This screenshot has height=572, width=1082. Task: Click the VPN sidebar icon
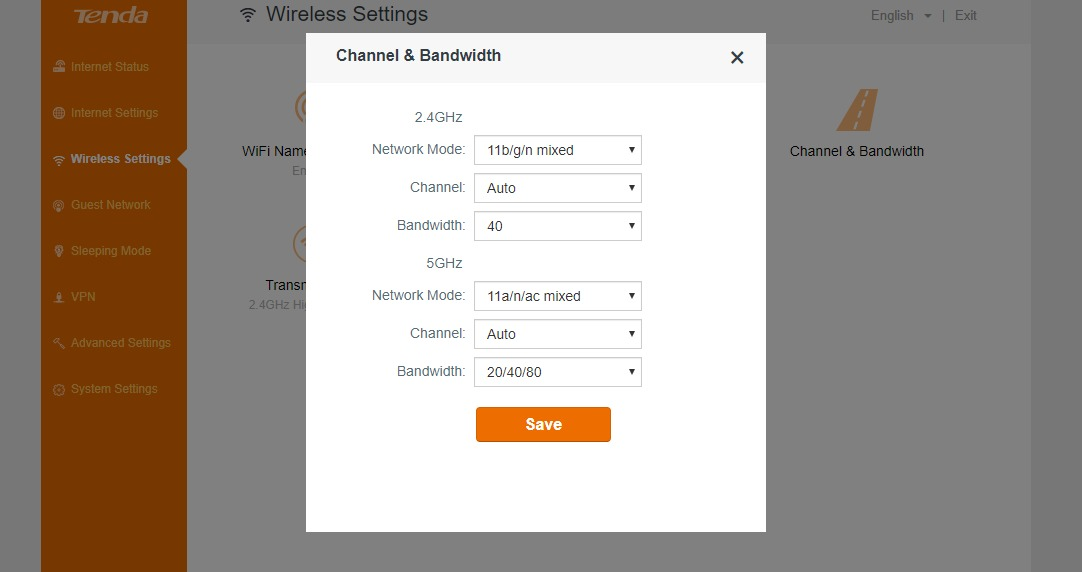tap(59, 297)
